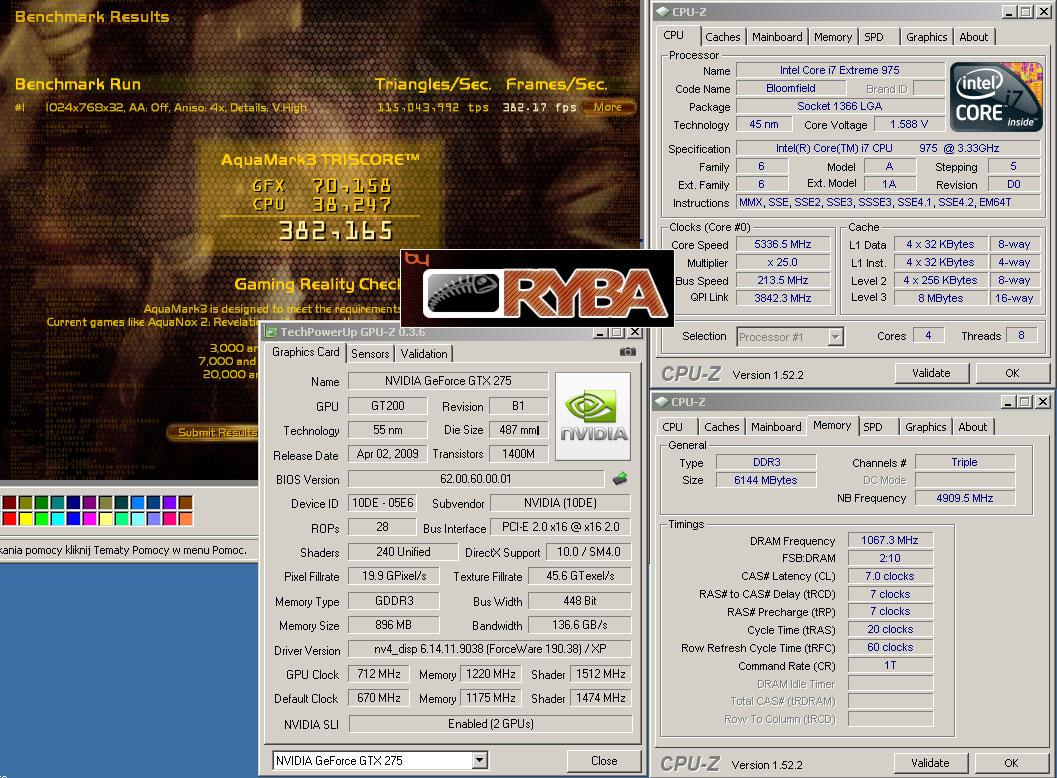This screenshot has height=778, width=1057.
Task: Click the NVIDIA logo in GPU-Z
Action: [x=593, y=417]
